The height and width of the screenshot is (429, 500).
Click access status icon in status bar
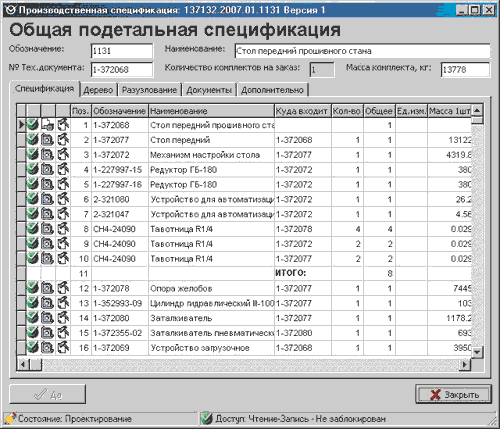click(x=207, y=418)
